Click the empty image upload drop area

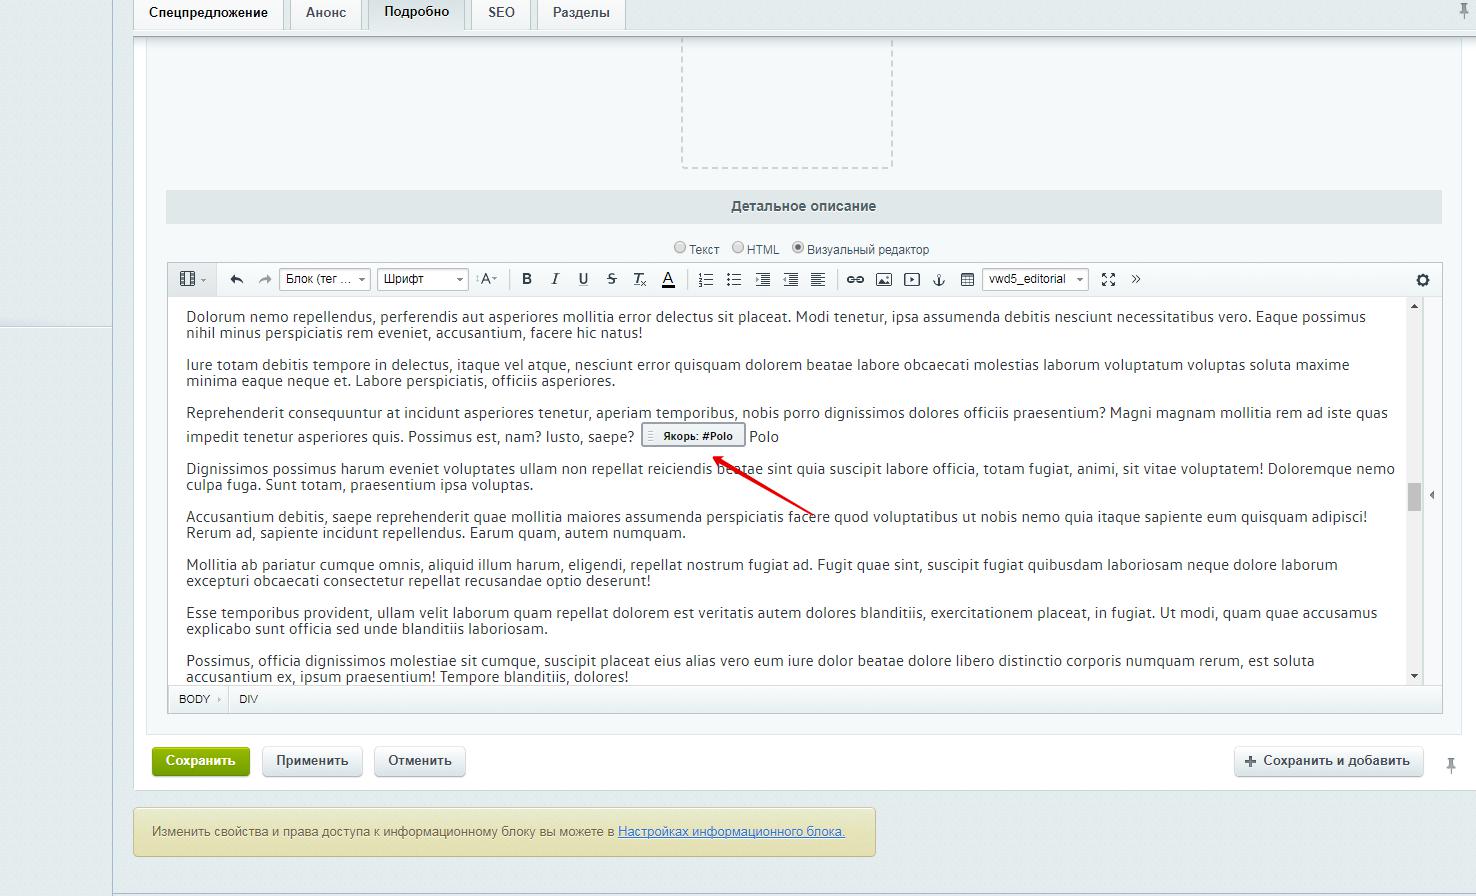787,103
